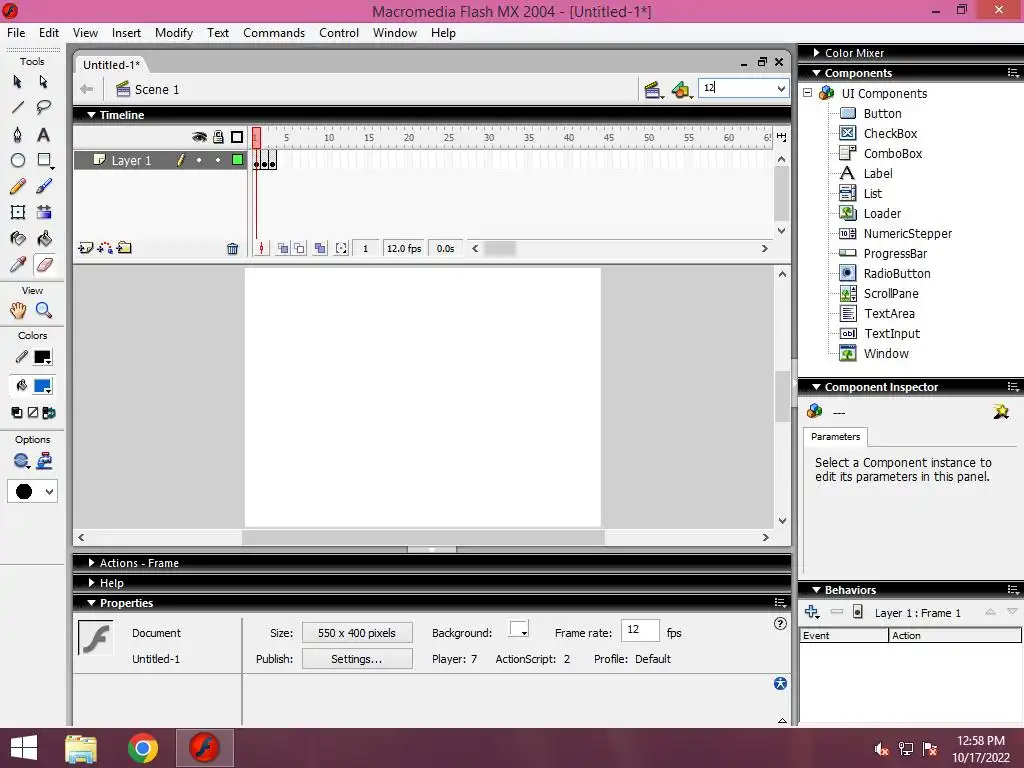This screenshot has width=1024, height=768.
Task: Toggle Edit Multiple Frames button
Action: tap(320, 248)
